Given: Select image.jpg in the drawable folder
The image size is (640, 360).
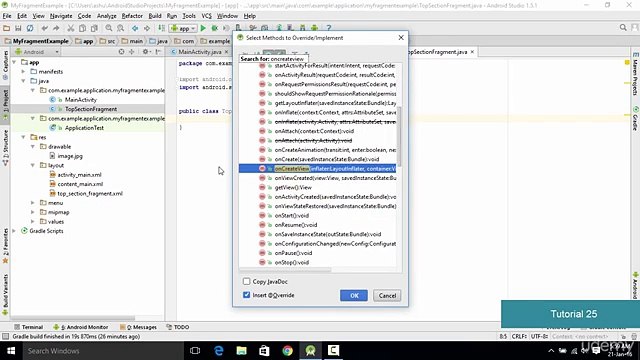Looking at the screenshot, I should coord(66,156).
